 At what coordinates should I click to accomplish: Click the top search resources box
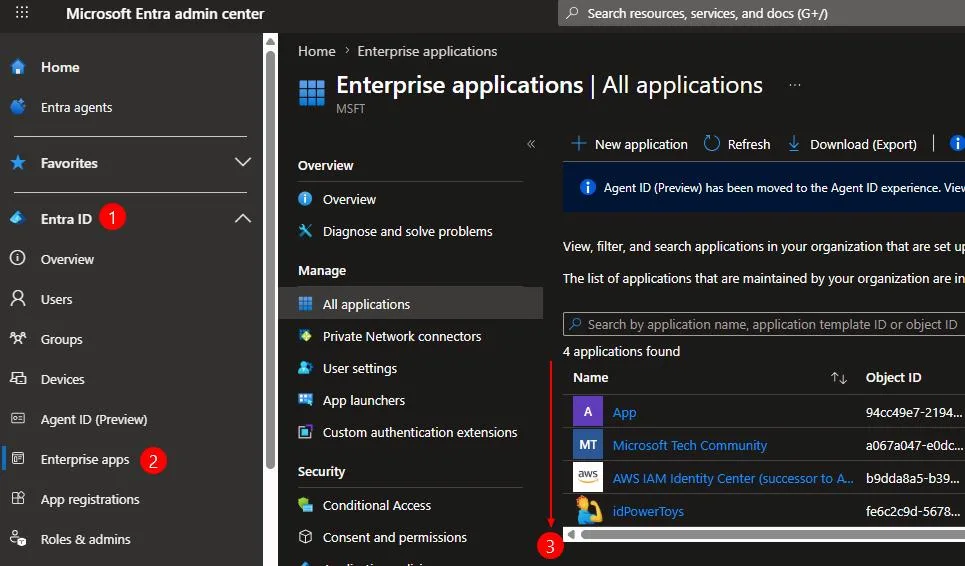(x=761, y=13)
